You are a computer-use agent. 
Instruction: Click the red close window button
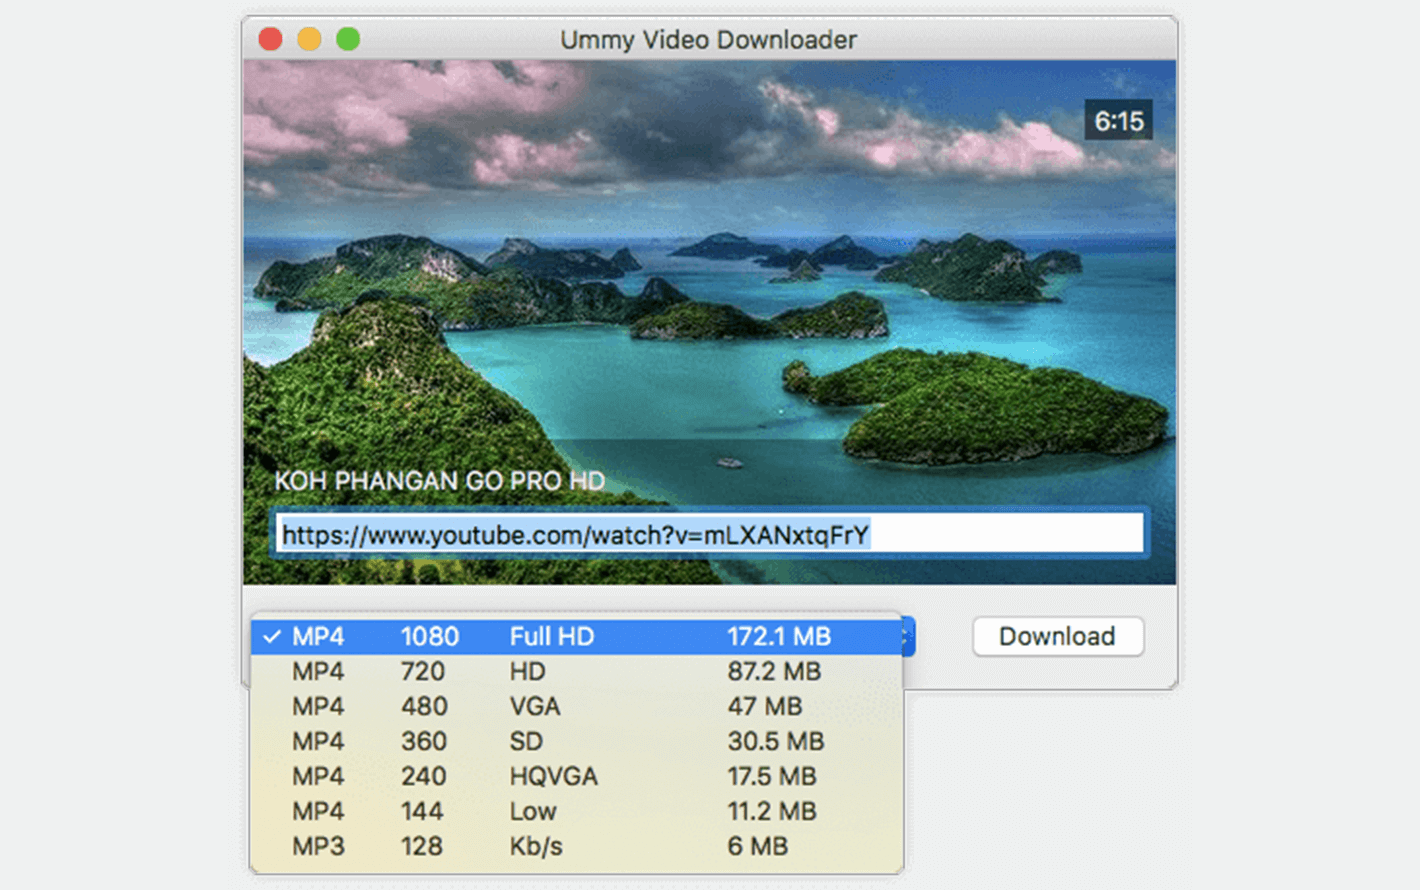point(270,39)
